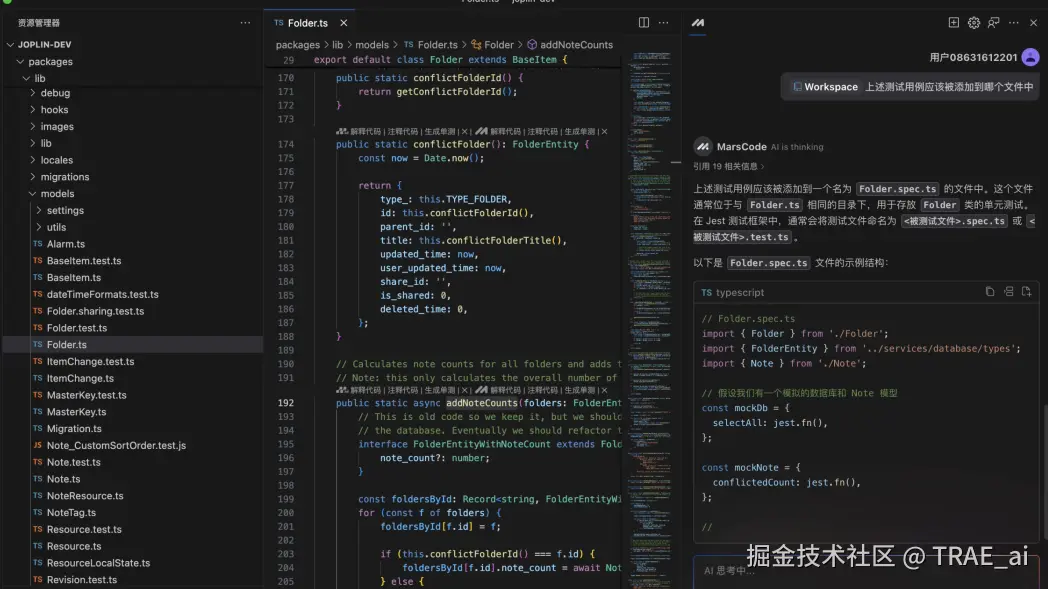Open Folder.sharing.test.ts file
The width and height of the screenshot is (1048, 589).
click(x=132, y=311)
